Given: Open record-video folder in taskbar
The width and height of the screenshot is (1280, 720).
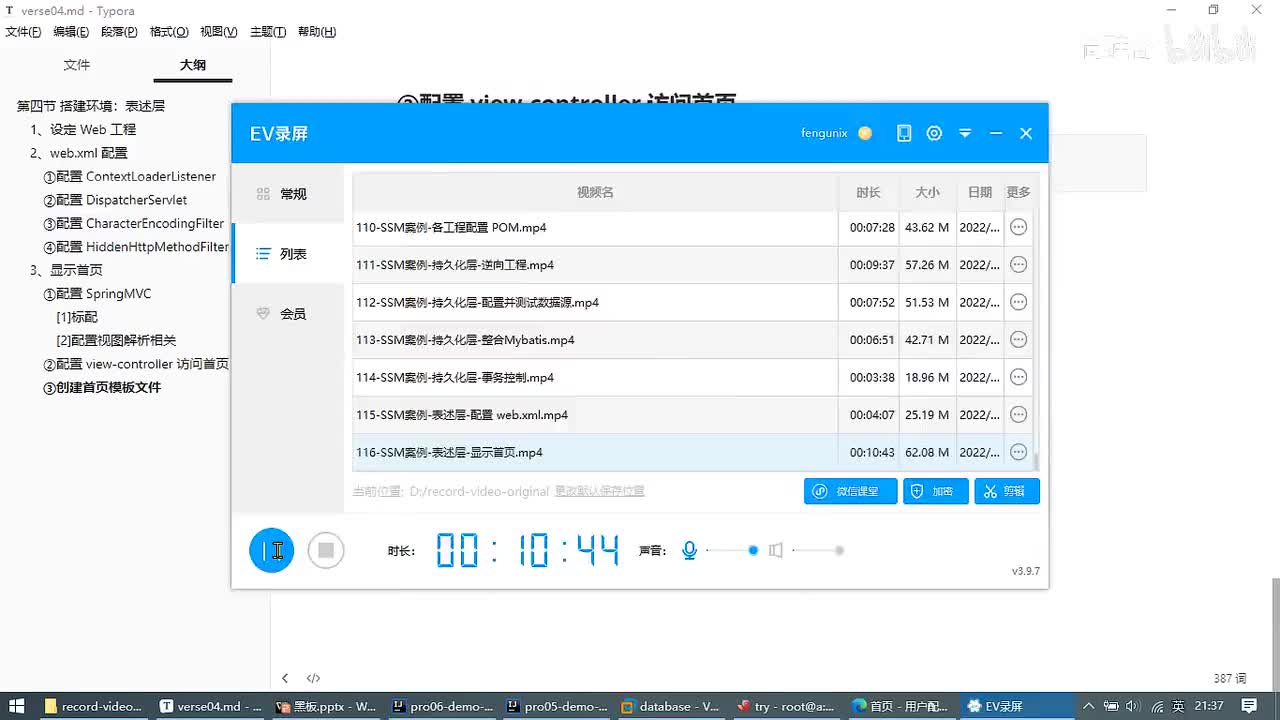Looking at the screenshot, I should [93, 706].
